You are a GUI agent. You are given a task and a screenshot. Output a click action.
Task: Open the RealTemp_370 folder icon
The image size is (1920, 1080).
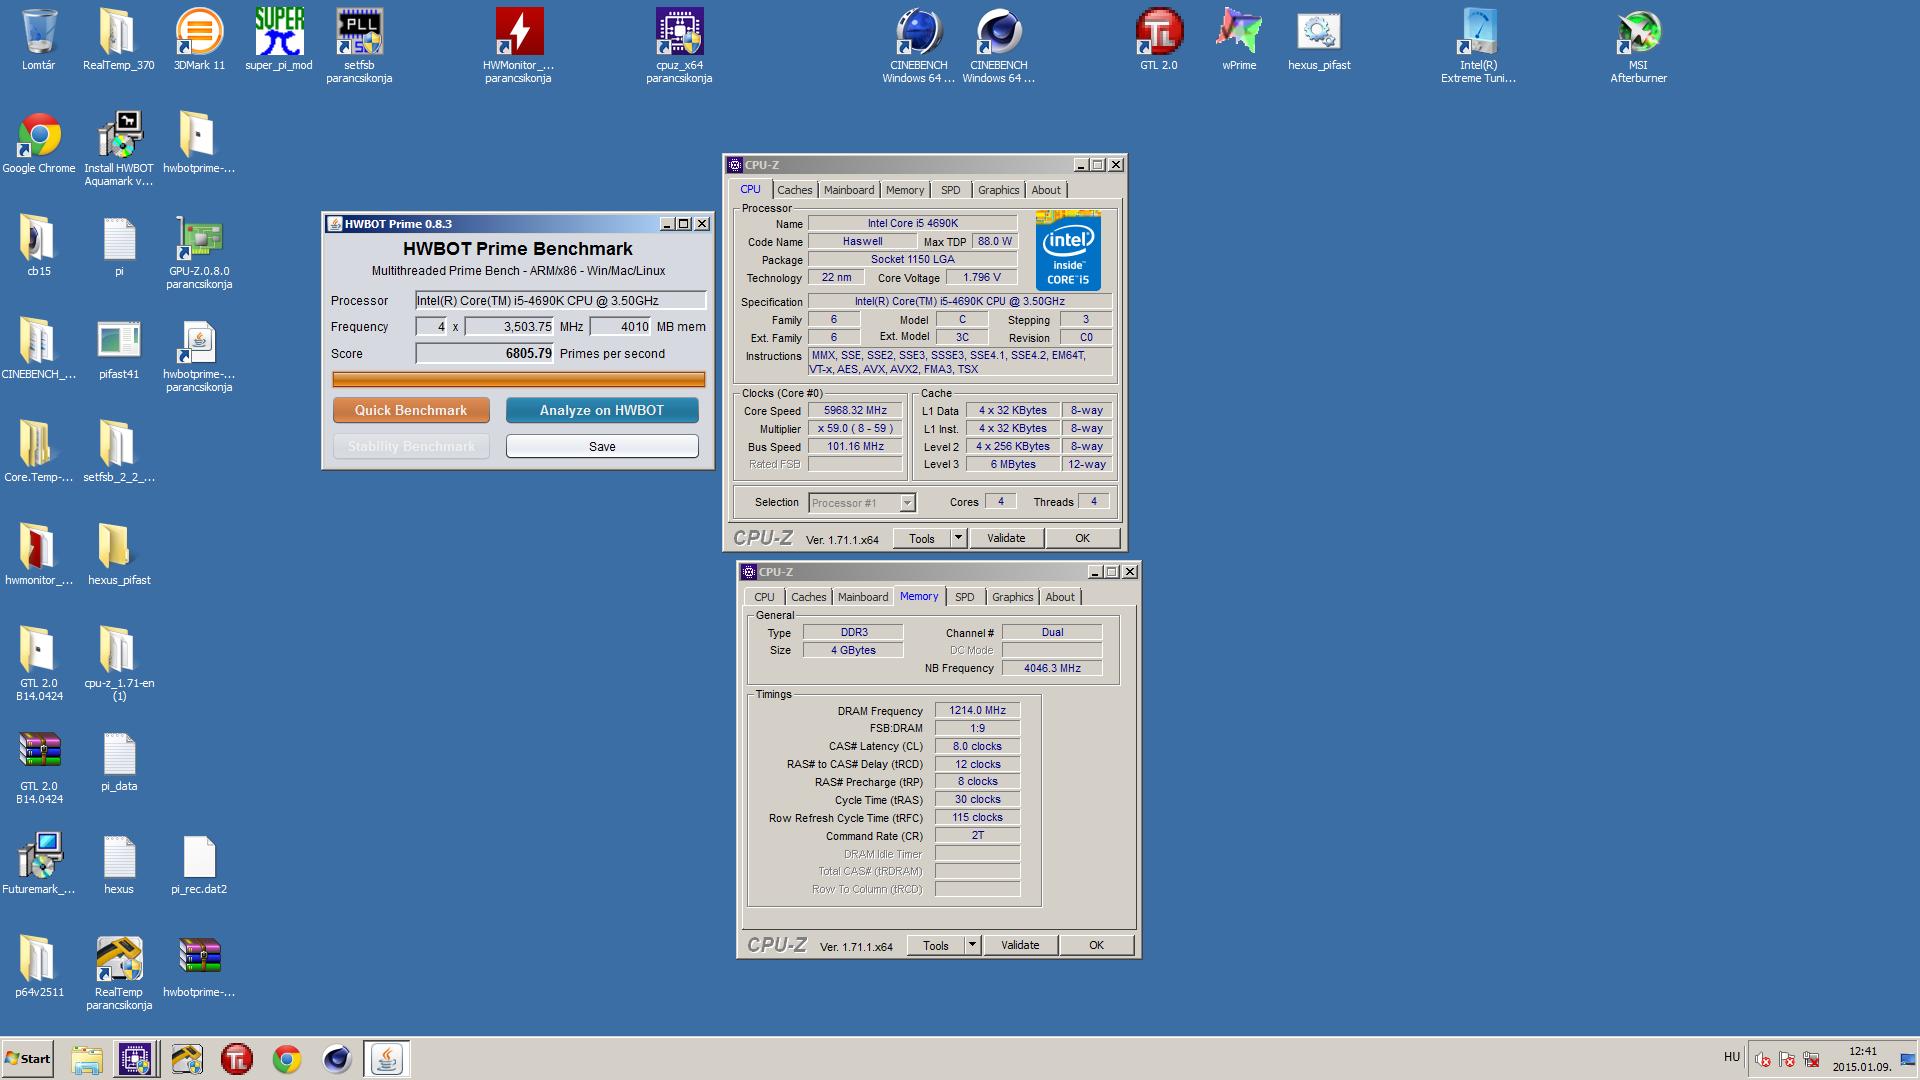click(118, 32)
